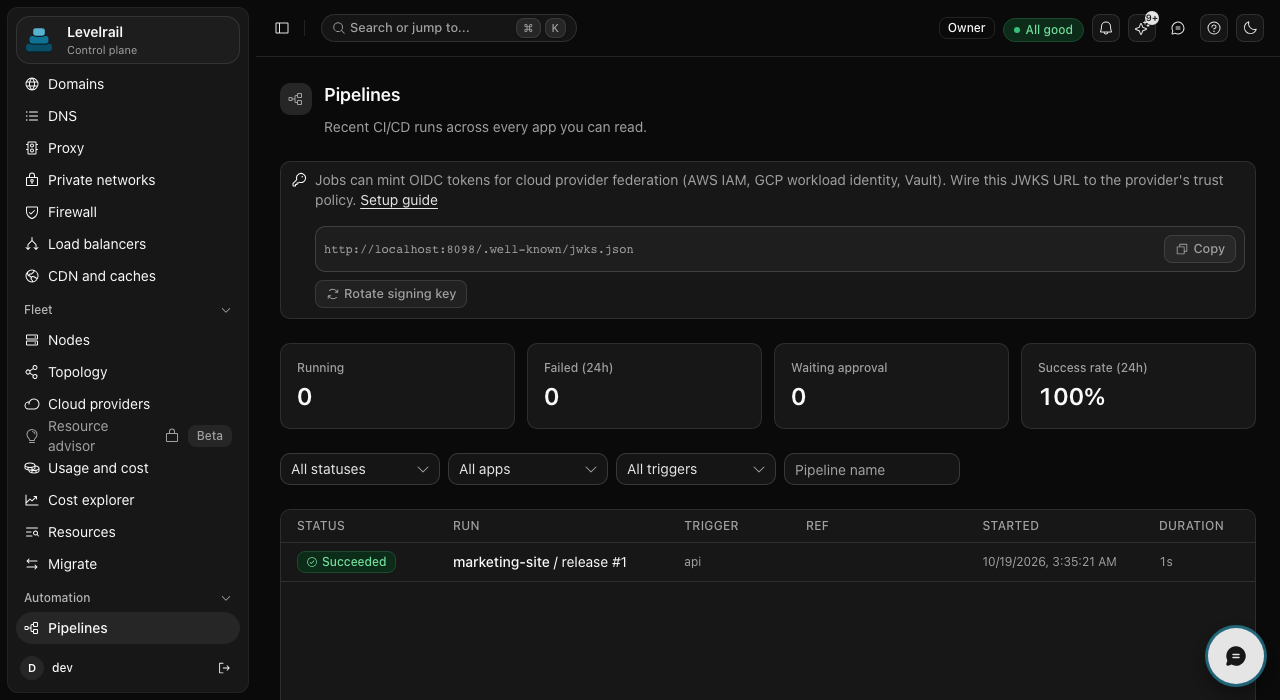Click the Pipelines header icon

296,99
